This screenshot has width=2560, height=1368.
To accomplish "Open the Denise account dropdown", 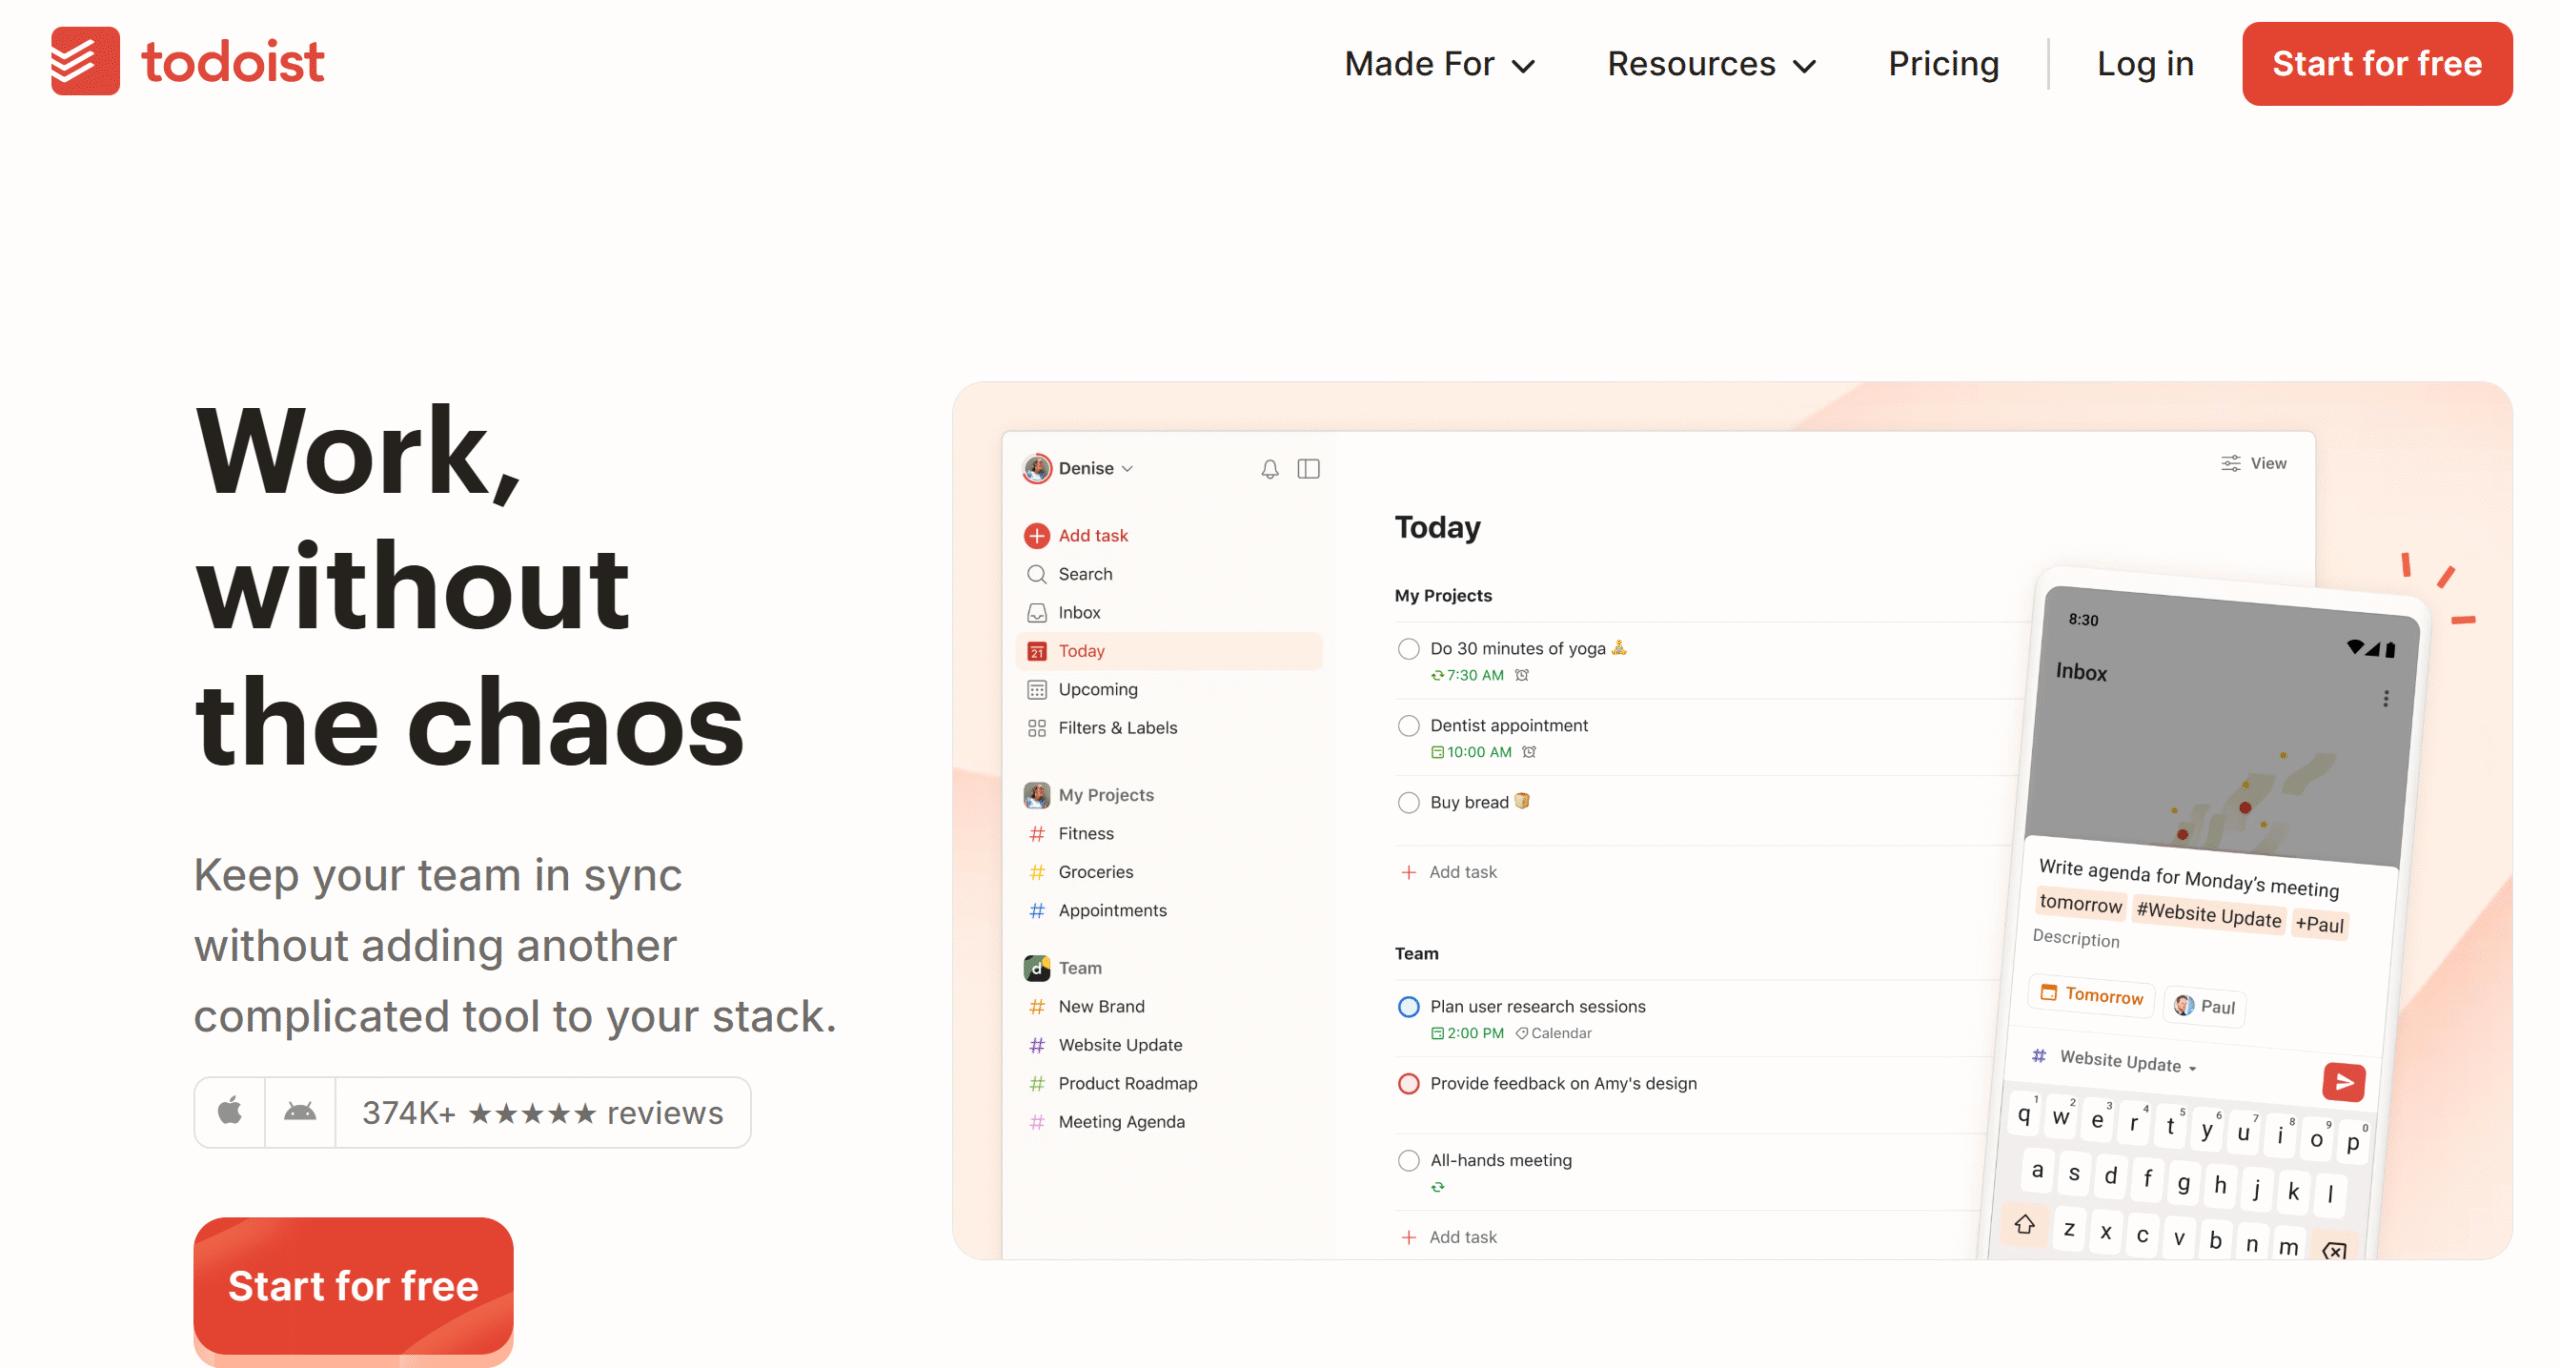I will click(1077, 468).
